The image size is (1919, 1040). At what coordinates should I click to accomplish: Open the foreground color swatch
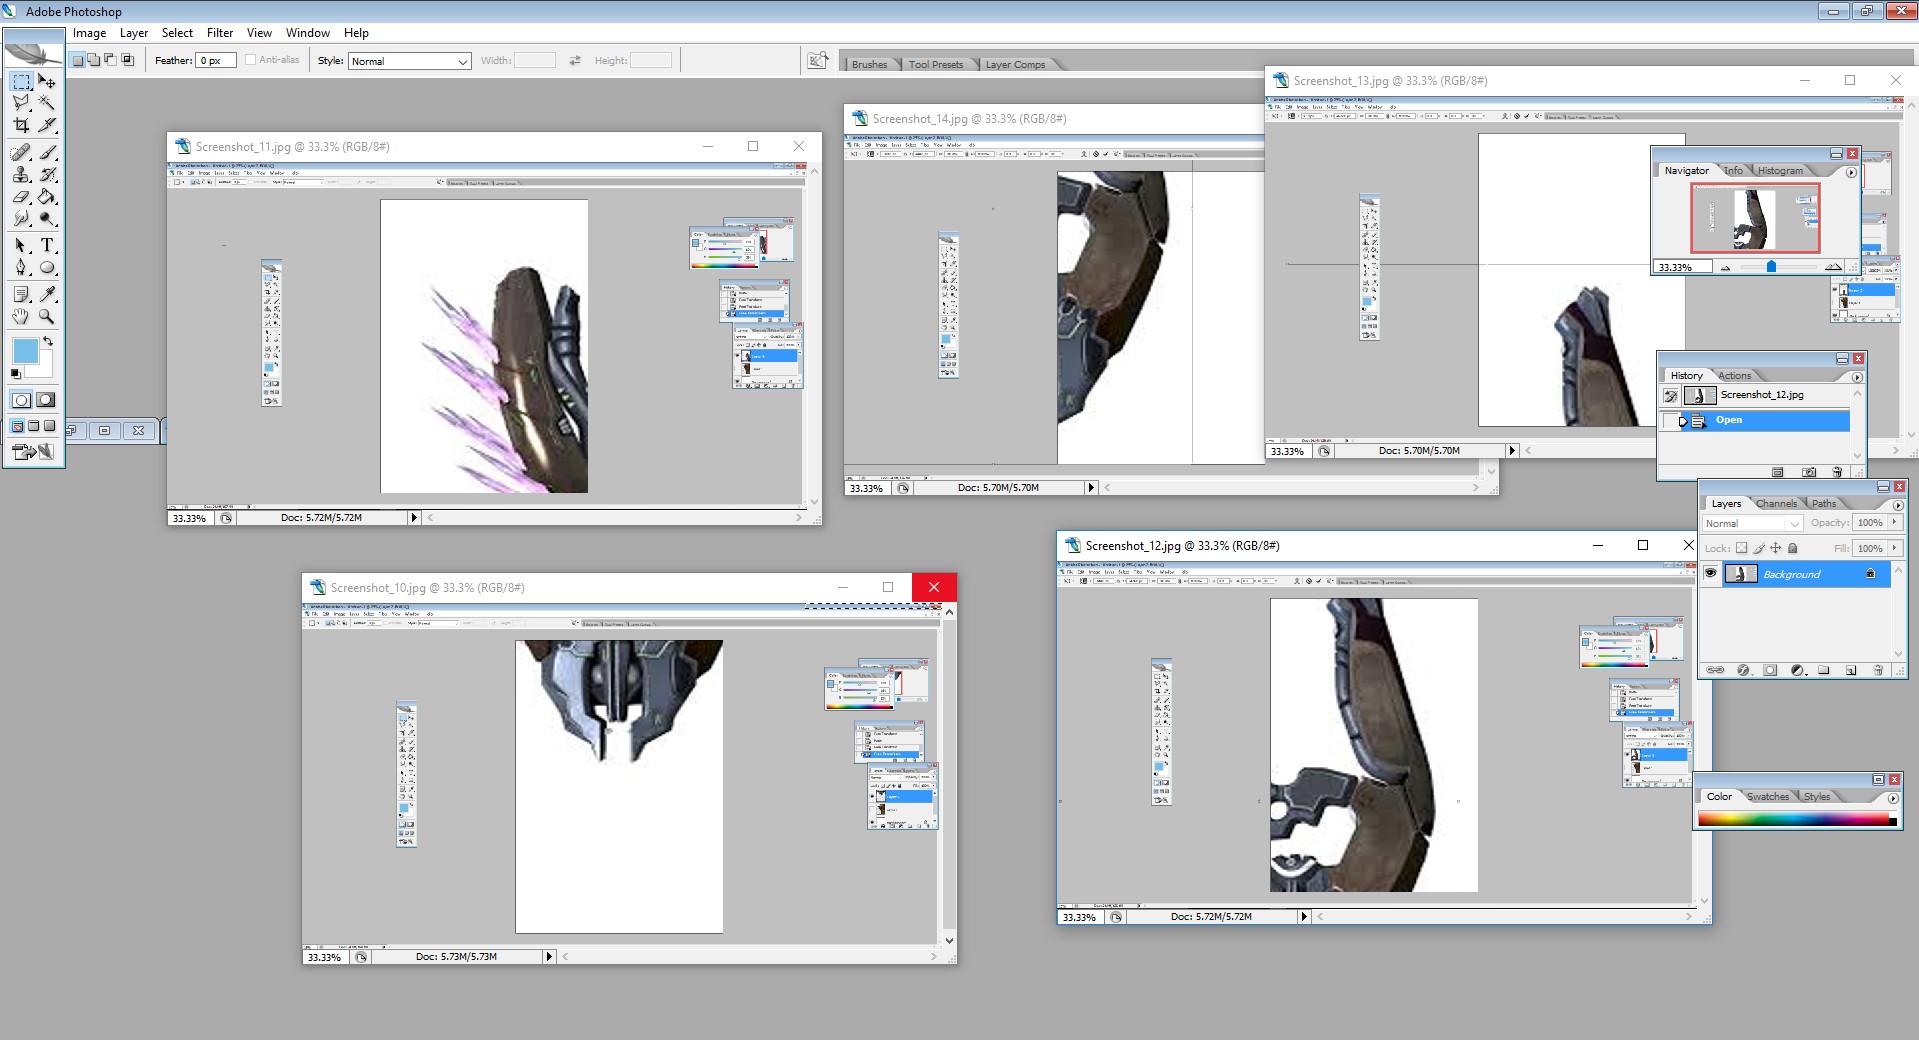(25, 351)
